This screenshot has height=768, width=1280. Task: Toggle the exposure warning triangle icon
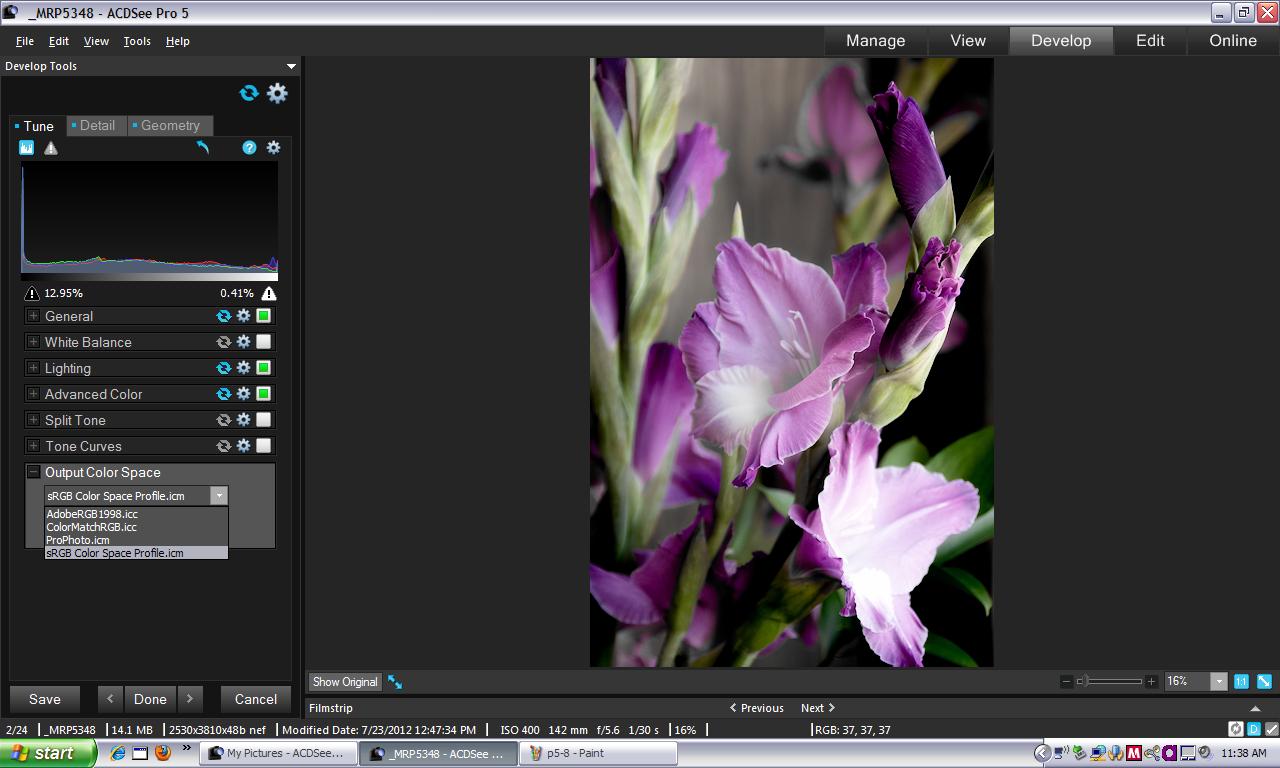pos(51,148)
